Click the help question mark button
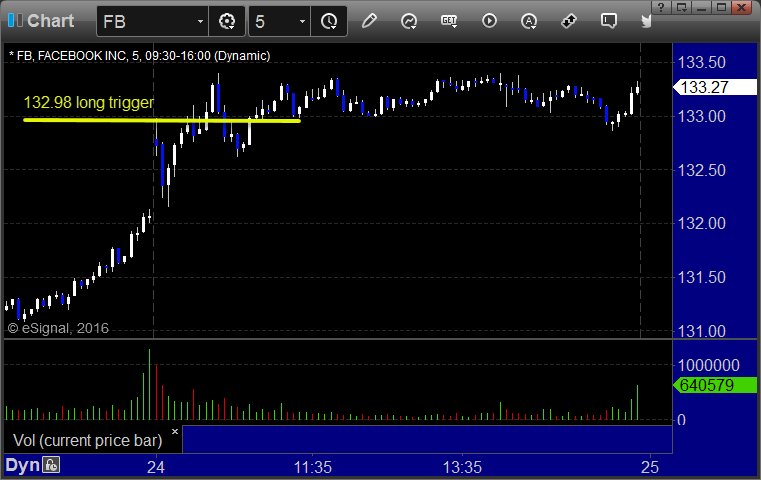 click(661, 7)
